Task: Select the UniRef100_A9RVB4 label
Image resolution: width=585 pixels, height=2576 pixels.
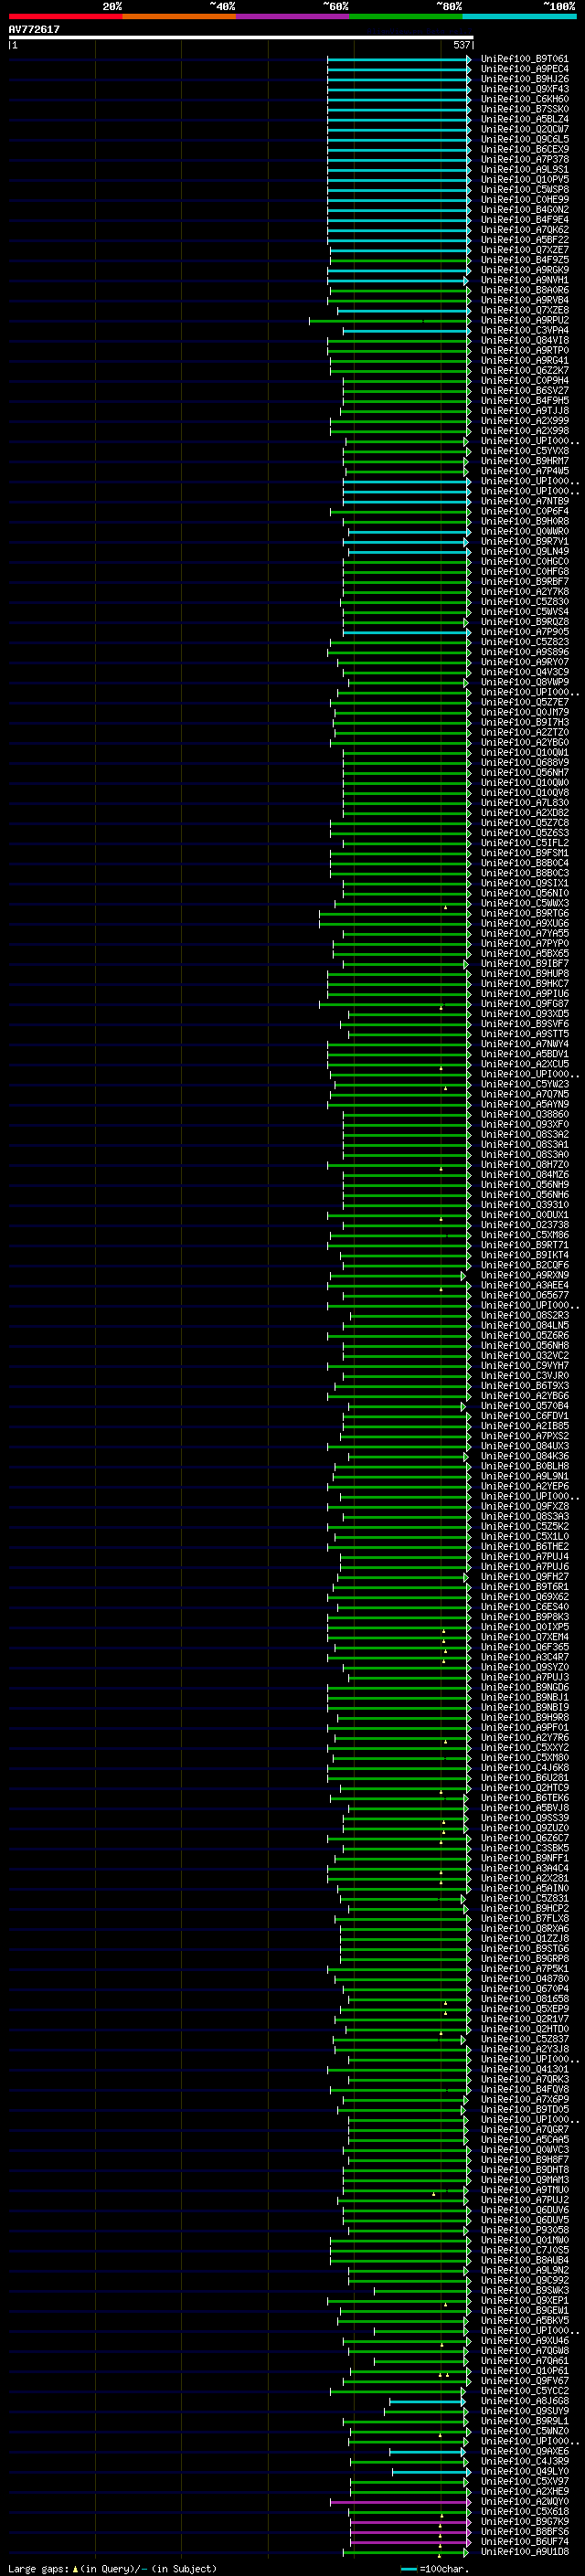Action: (525, 300)
